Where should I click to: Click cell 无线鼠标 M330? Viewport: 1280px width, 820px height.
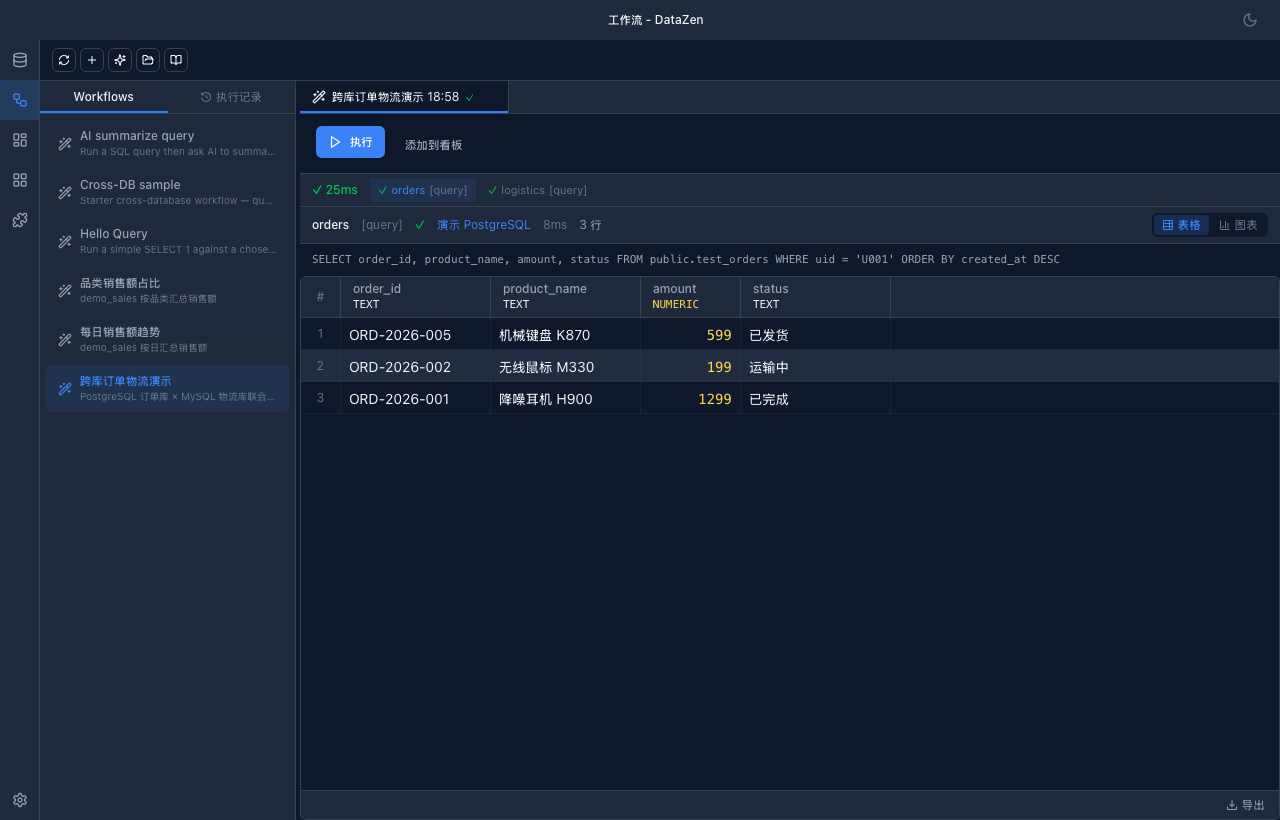coord(565,367)
